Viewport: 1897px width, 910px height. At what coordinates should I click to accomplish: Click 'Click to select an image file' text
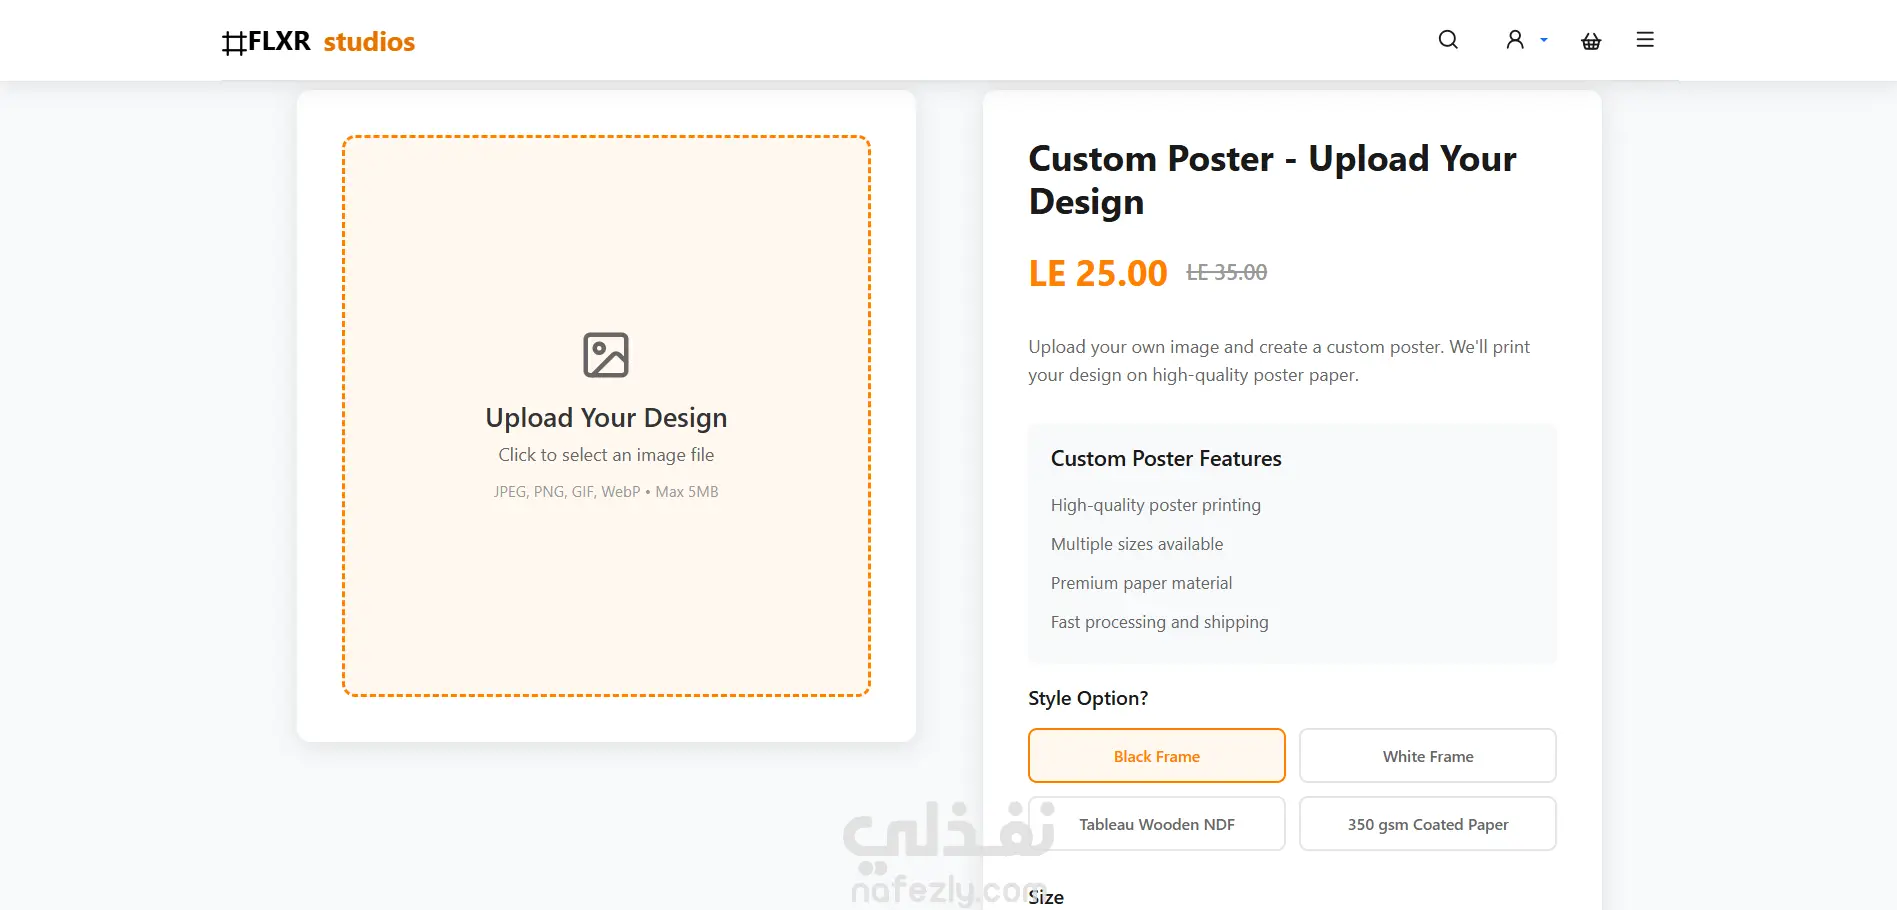coord(606,455)
